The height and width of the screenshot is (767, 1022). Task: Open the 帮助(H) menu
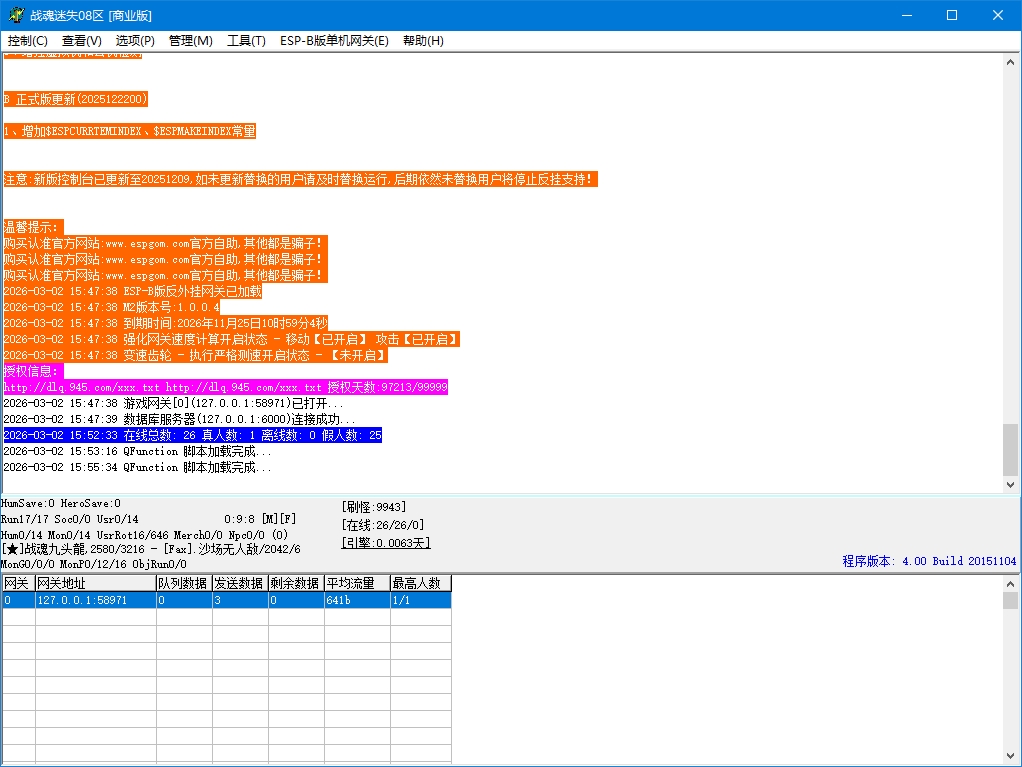coord(423,41)
